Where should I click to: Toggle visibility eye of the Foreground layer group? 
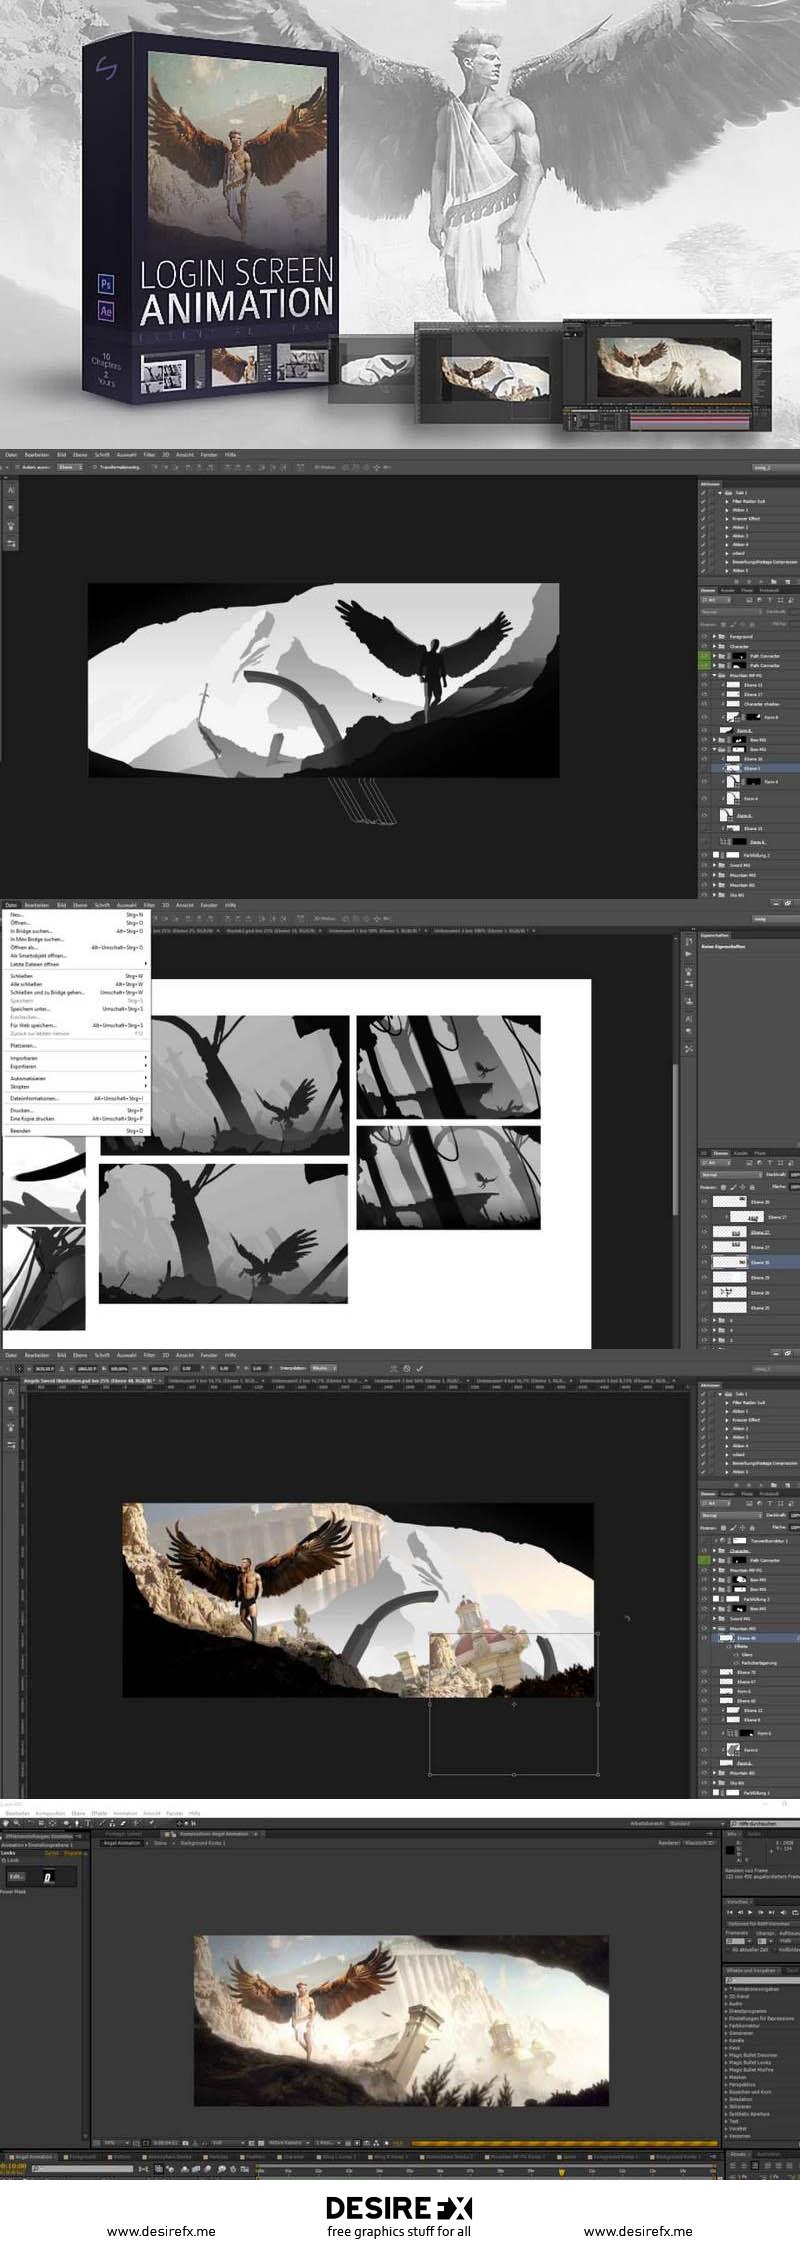pos(704,636)
